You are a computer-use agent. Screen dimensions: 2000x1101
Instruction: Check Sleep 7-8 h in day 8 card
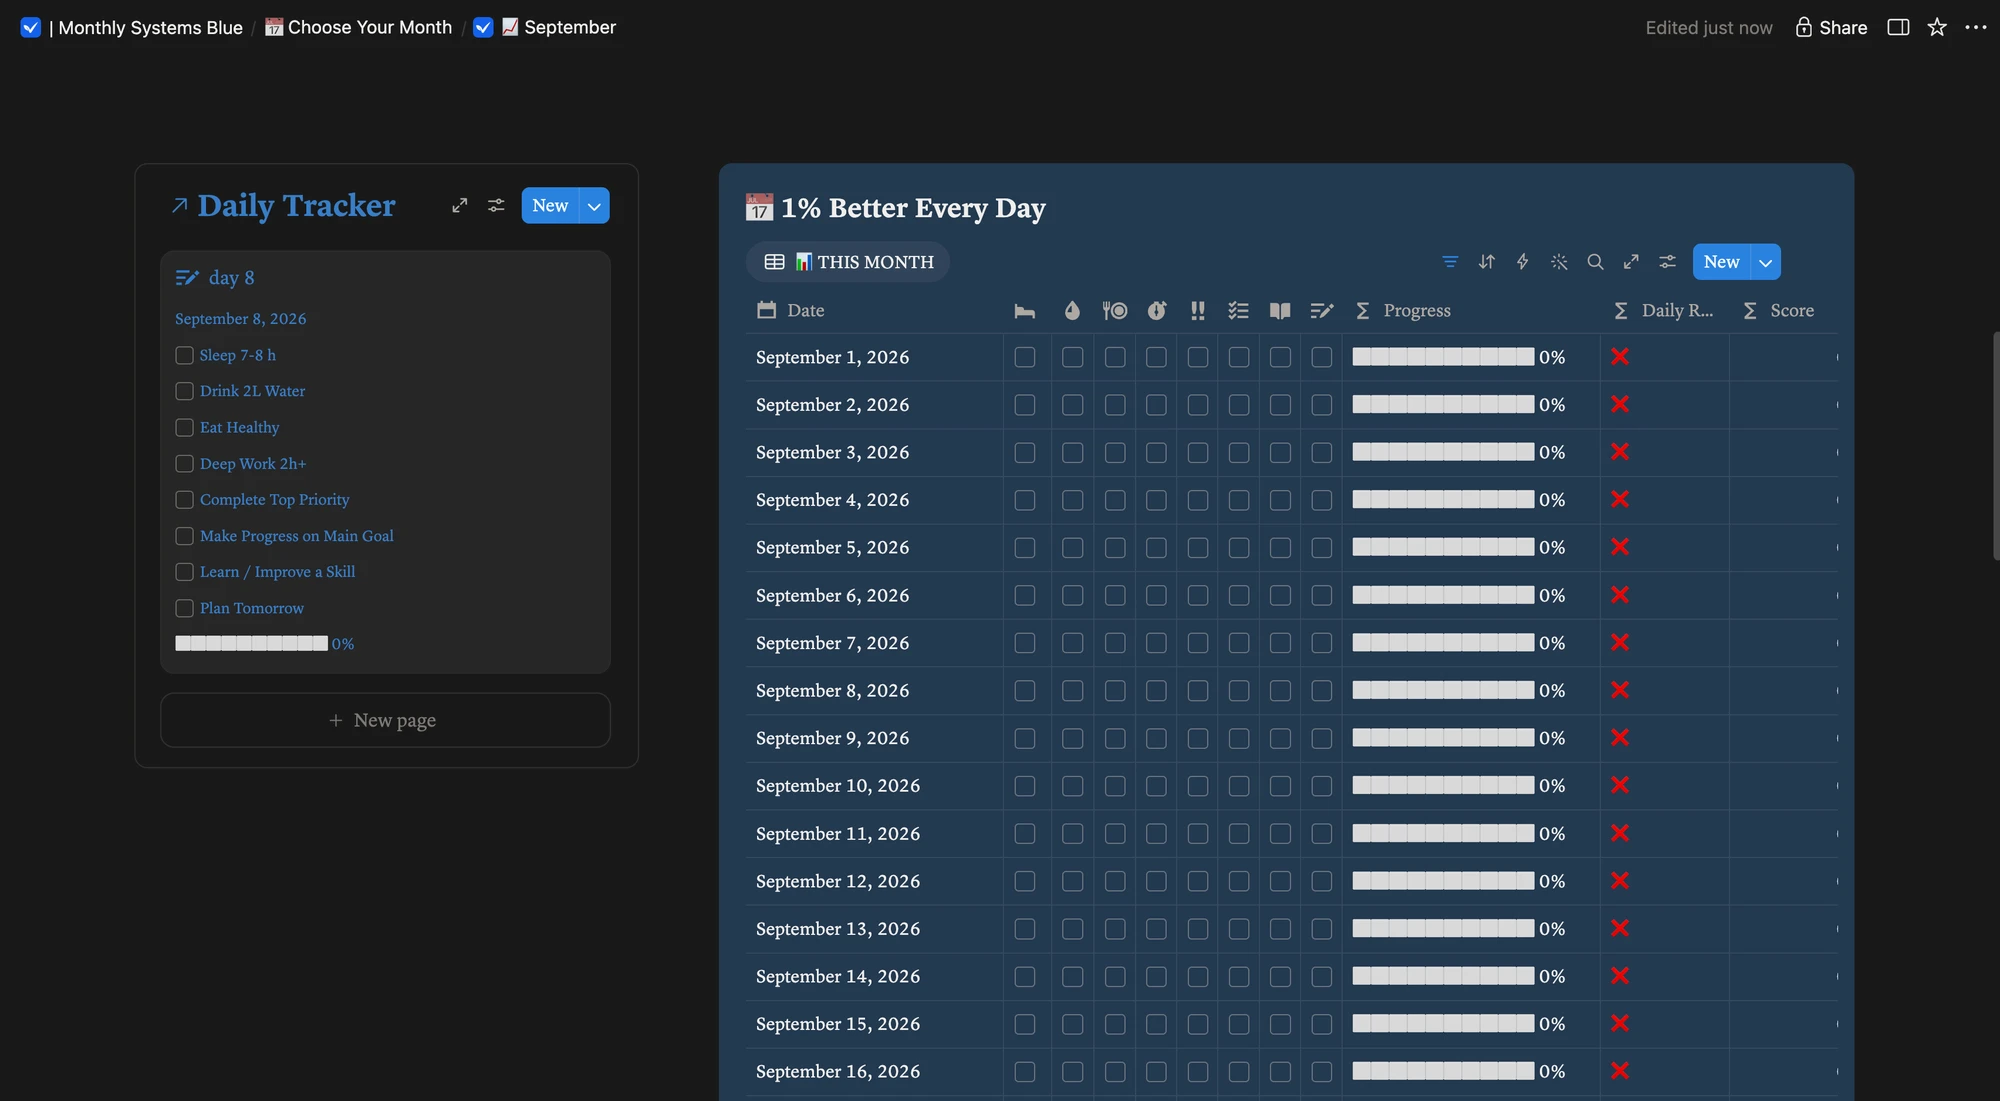pyautogui.click(x=184, y=355)
